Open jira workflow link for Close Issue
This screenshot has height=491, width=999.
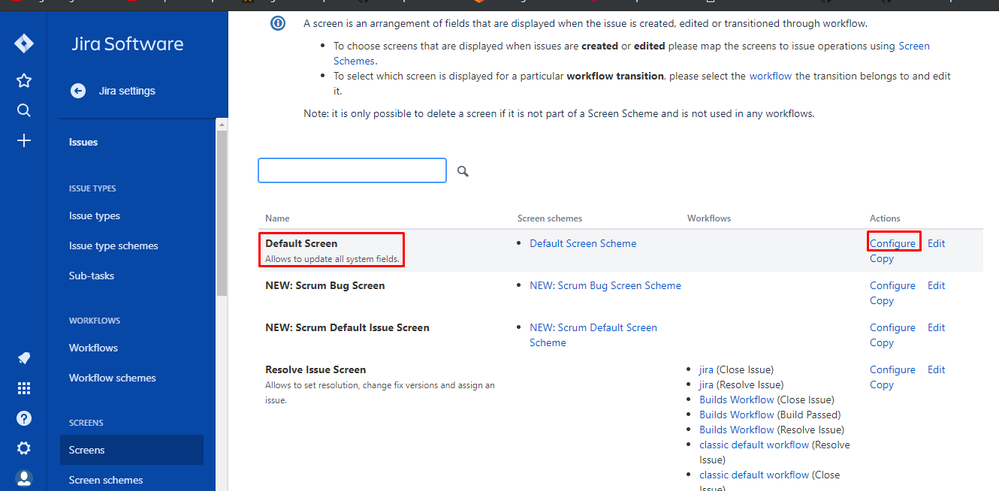(x=706, y=369)
